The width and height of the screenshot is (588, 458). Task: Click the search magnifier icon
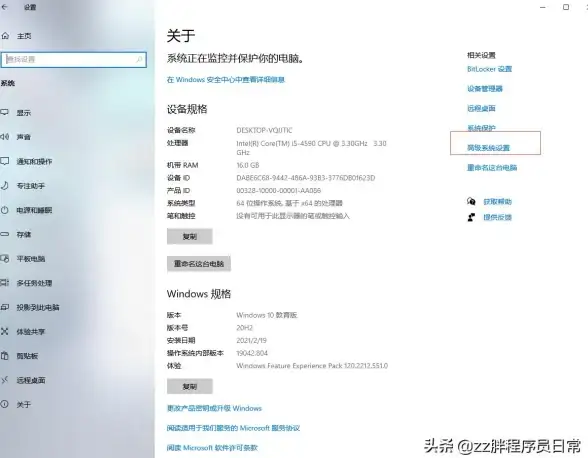click(x=139, y=59)
